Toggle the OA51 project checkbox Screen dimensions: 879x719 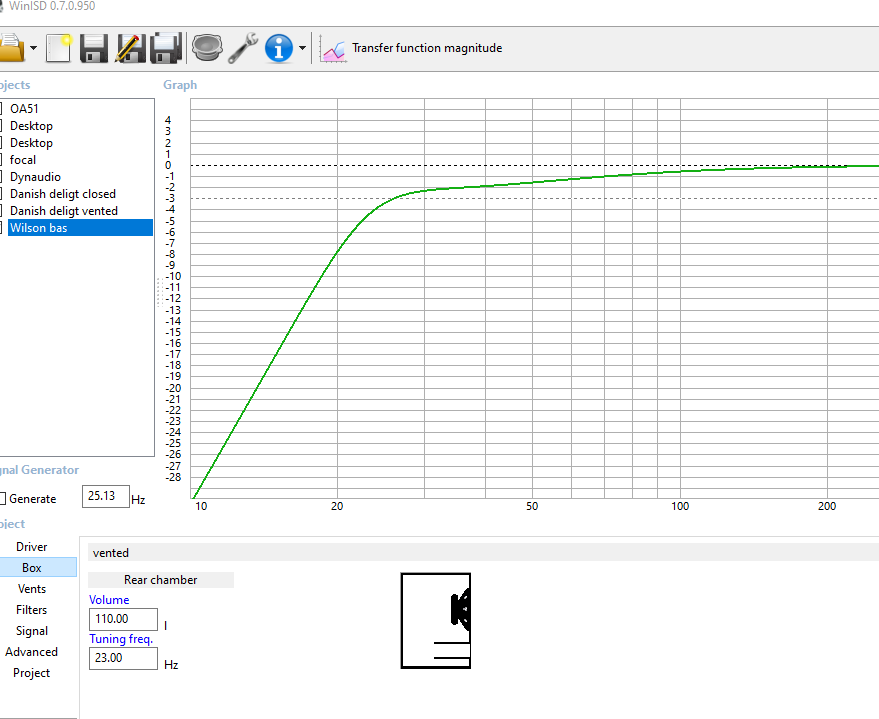pyautogui.click(x=2, y=109)
